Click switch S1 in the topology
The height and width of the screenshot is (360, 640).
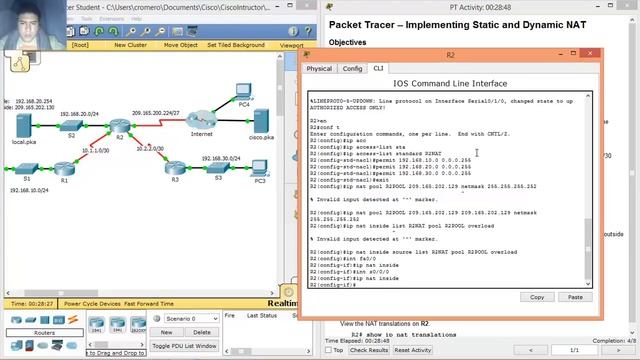pyautogui.click(x=27, y=168)
